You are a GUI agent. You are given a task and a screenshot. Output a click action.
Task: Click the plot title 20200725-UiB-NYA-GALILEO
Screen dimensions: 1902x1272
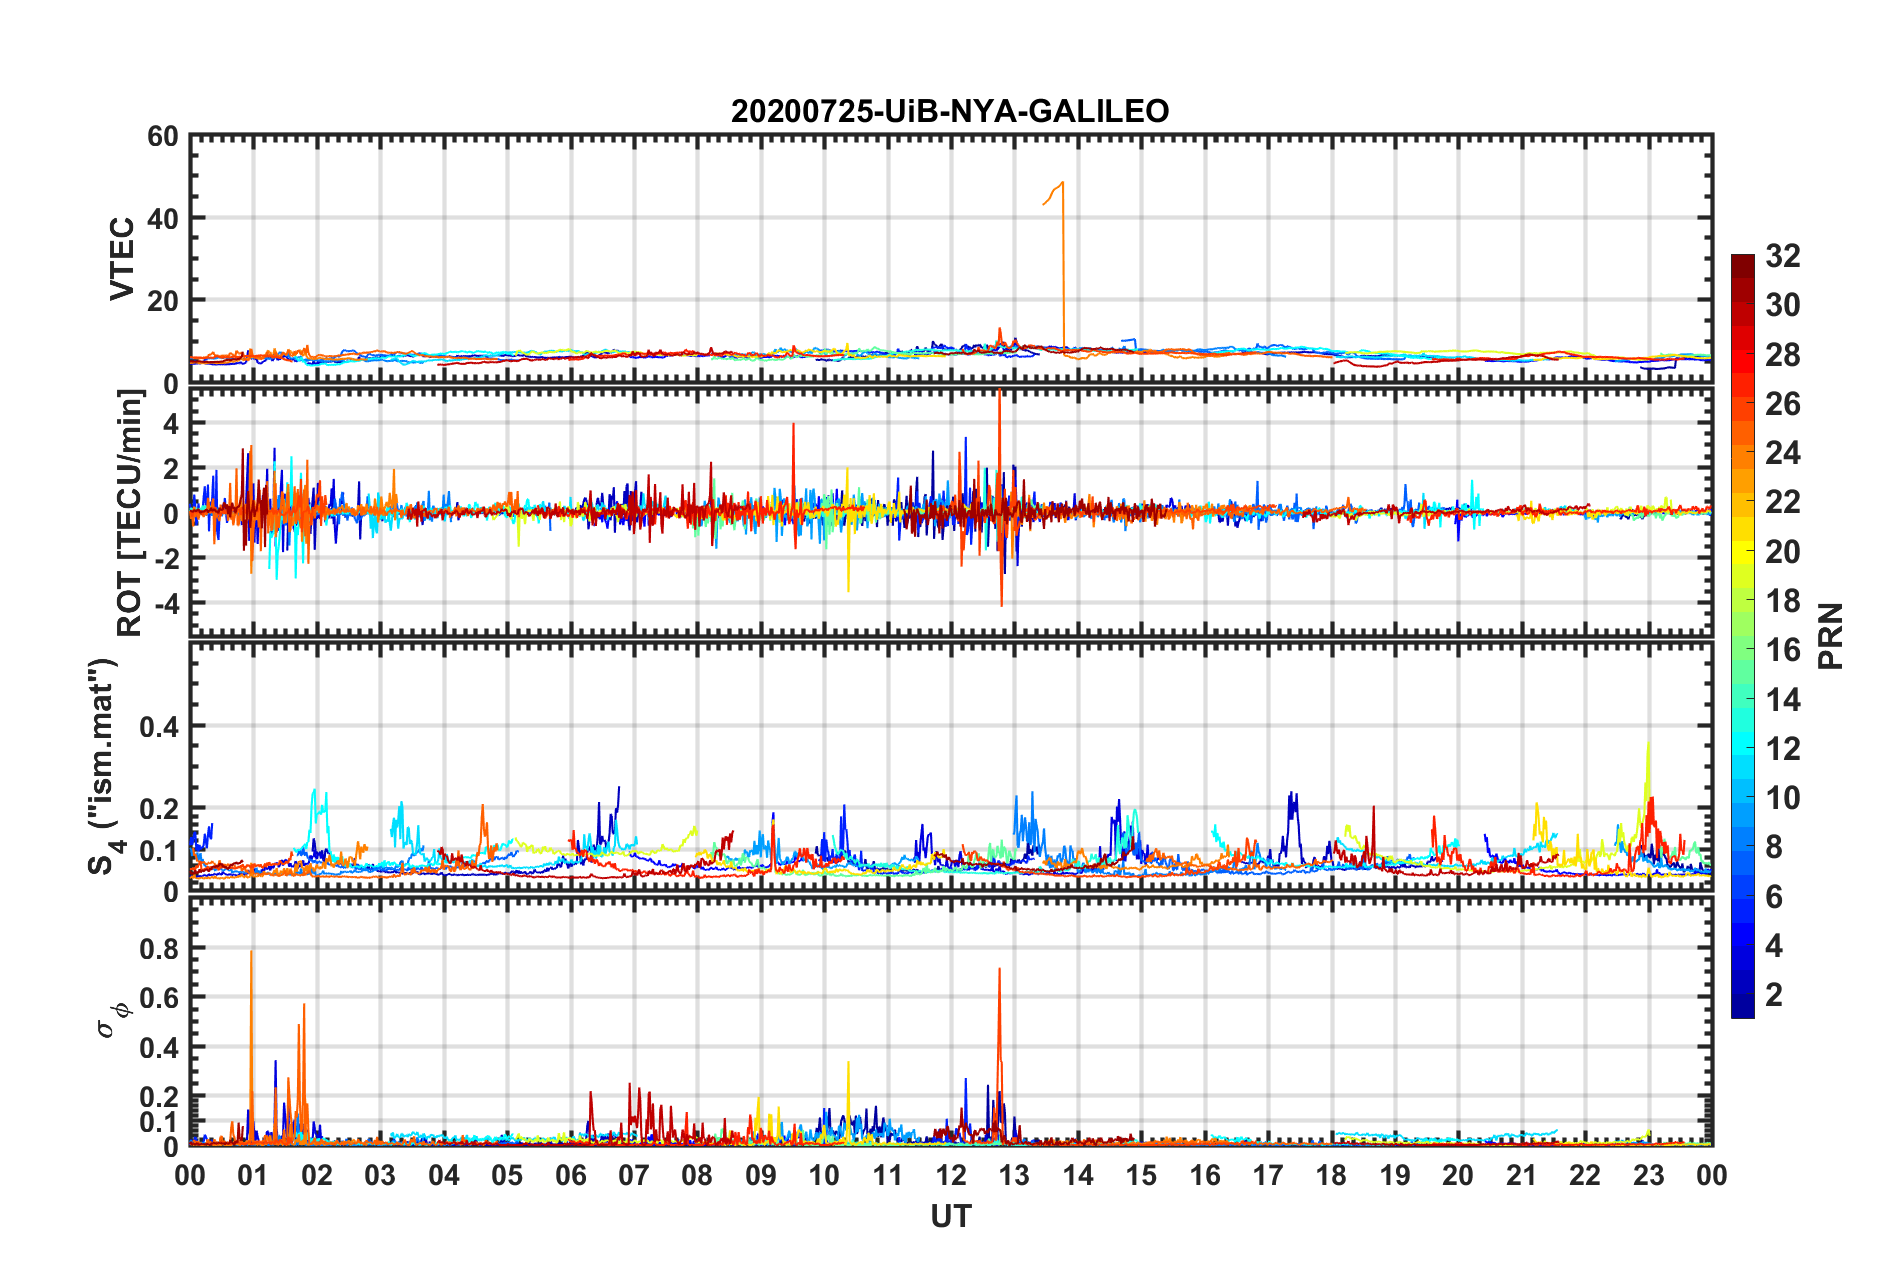coord(950,111)
